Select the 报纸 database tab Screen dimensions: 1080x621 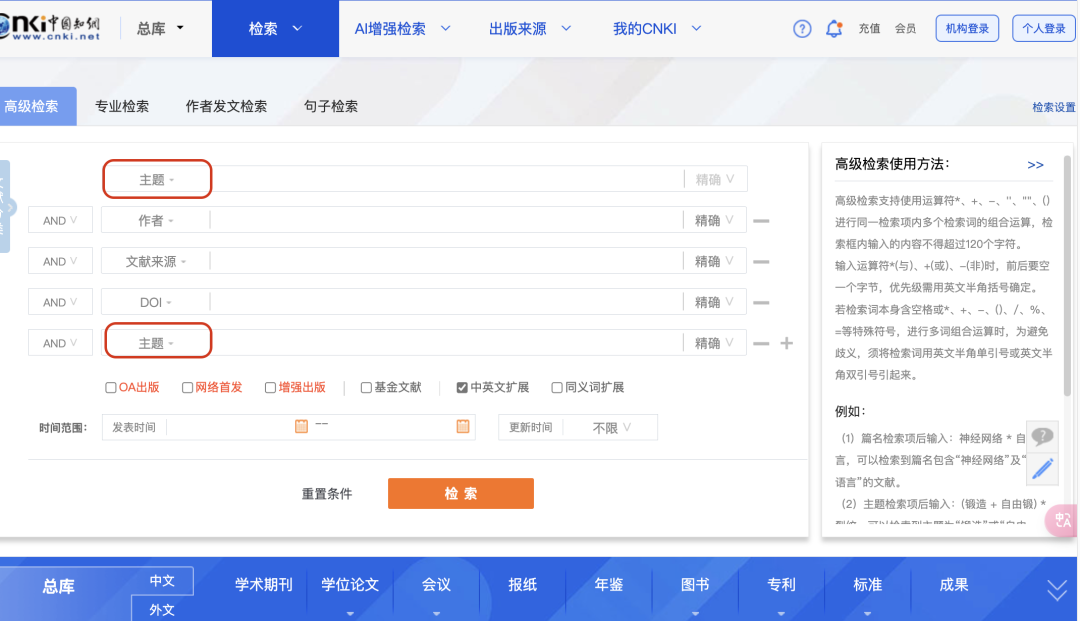pos(522,585)
